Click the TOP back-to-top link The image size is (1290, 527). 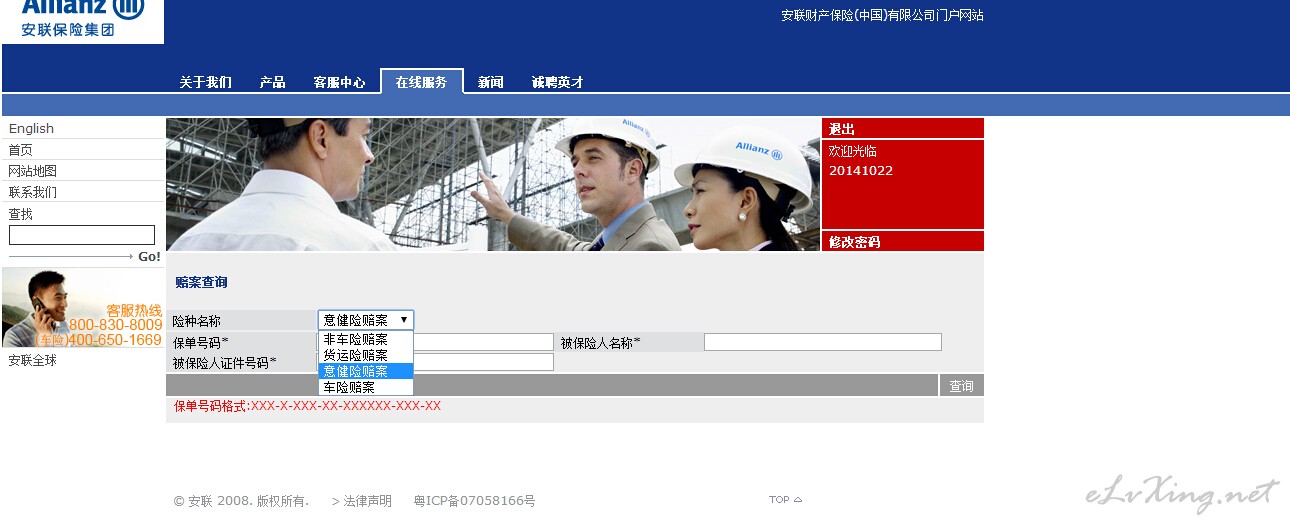(785, 500)
